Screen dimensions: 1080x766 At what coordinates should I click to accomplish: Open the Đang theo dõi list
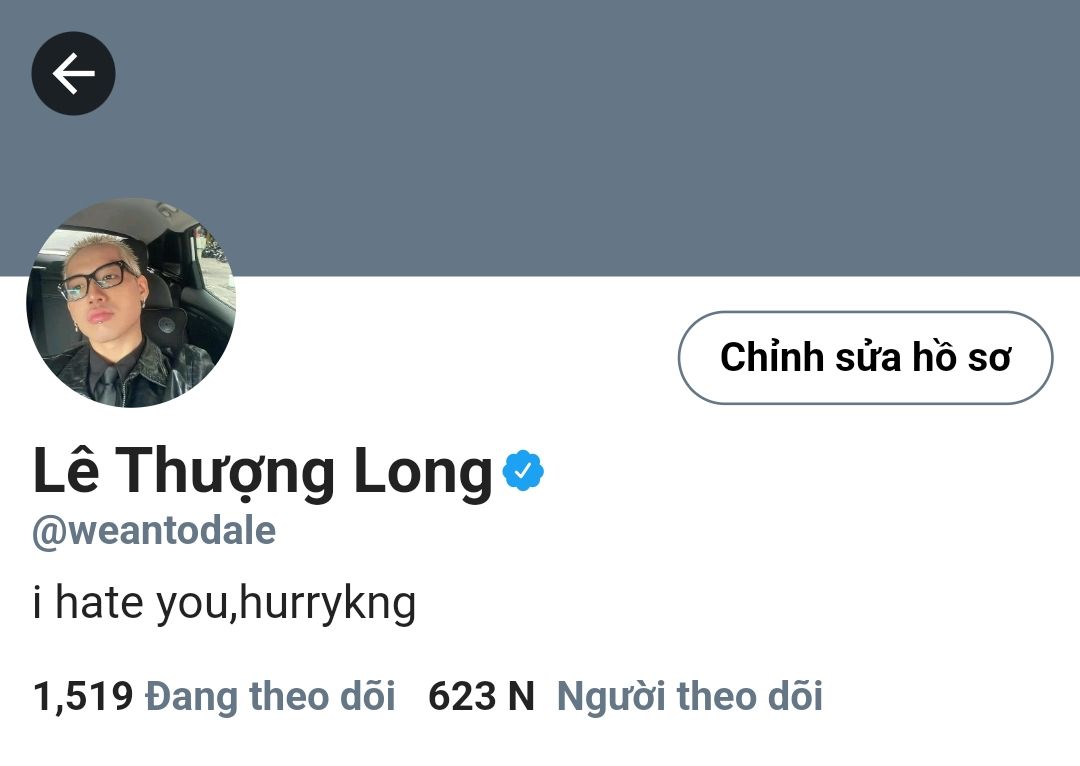coord(270,696)
